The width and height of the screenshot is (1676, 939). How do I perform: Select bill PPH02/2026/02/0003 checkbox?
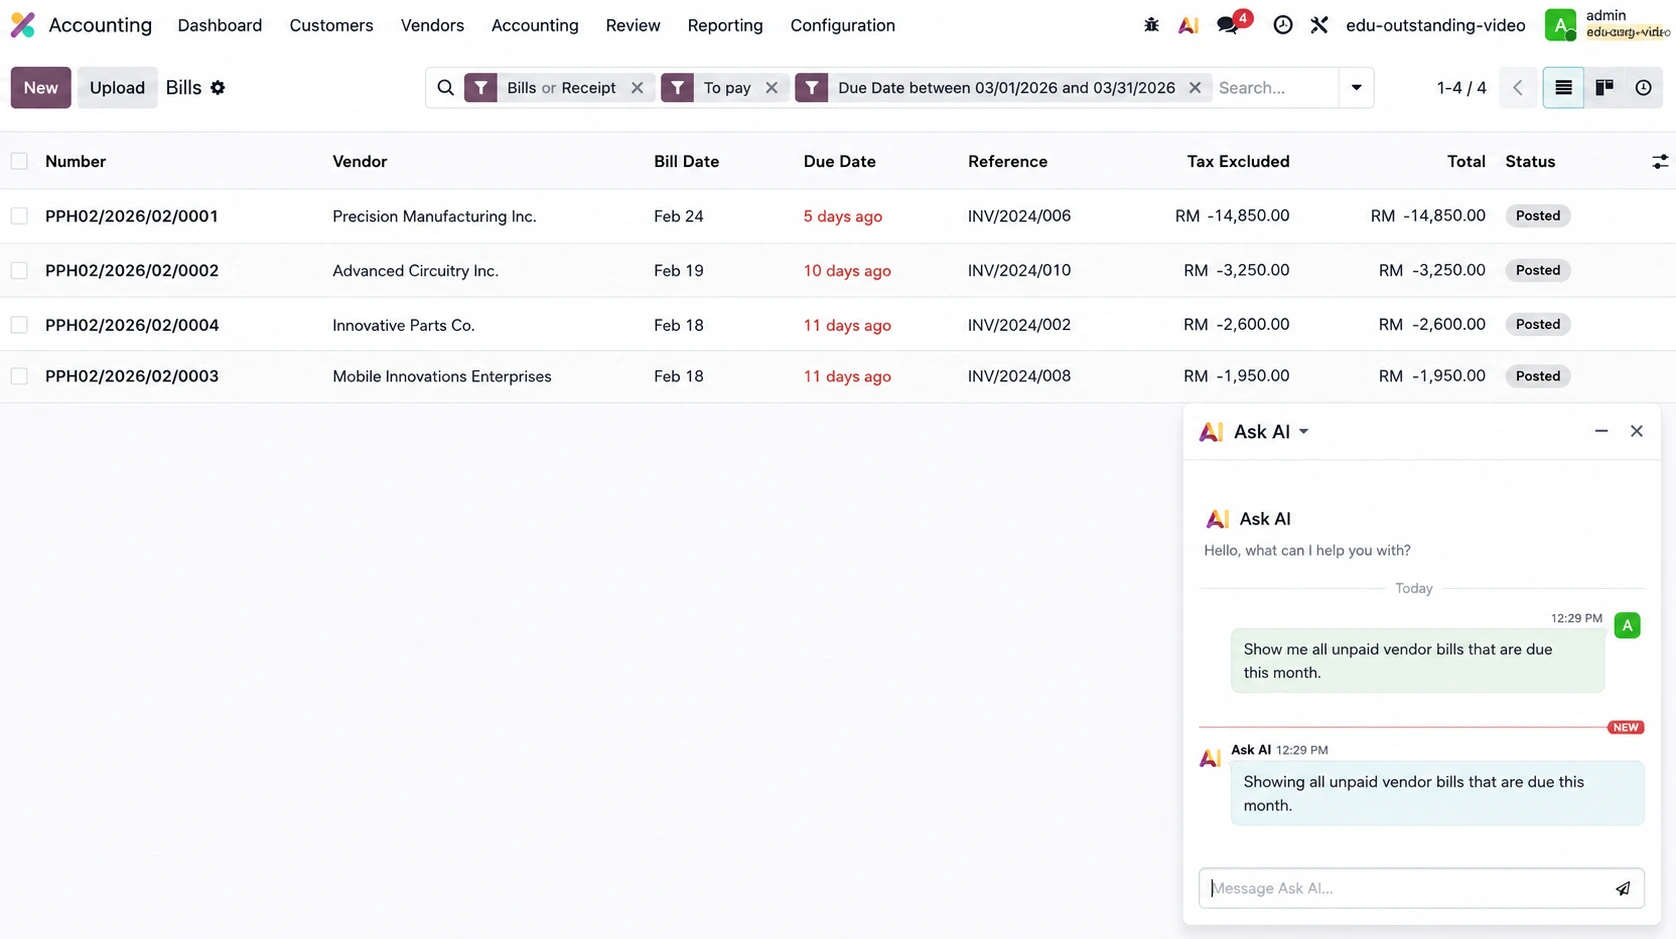click(x=19, y=376)
